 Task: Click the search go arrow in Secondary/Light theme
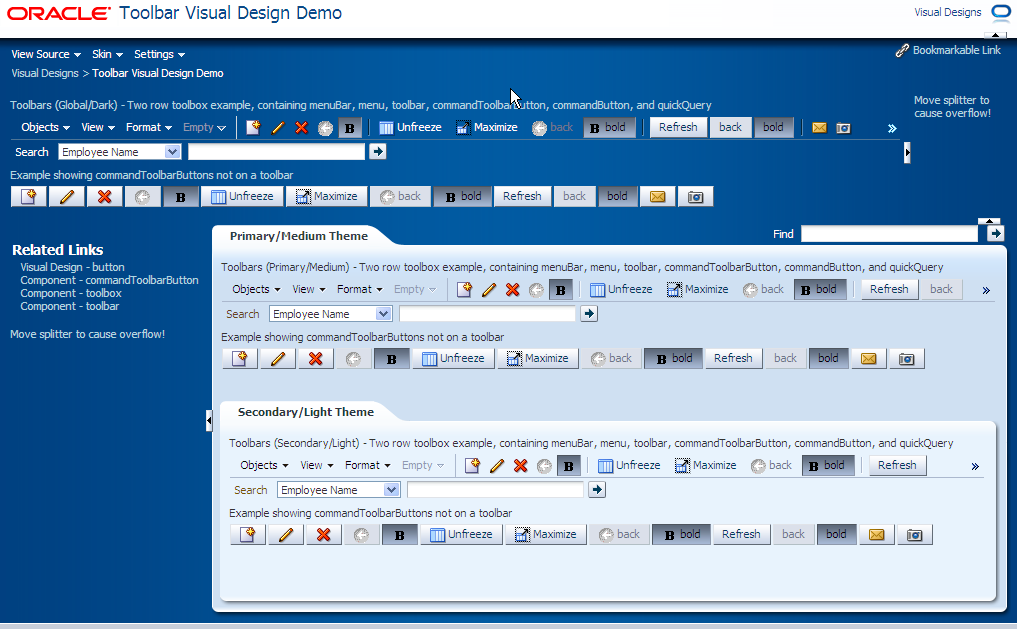pyautogui.click(x=597, y=490)
